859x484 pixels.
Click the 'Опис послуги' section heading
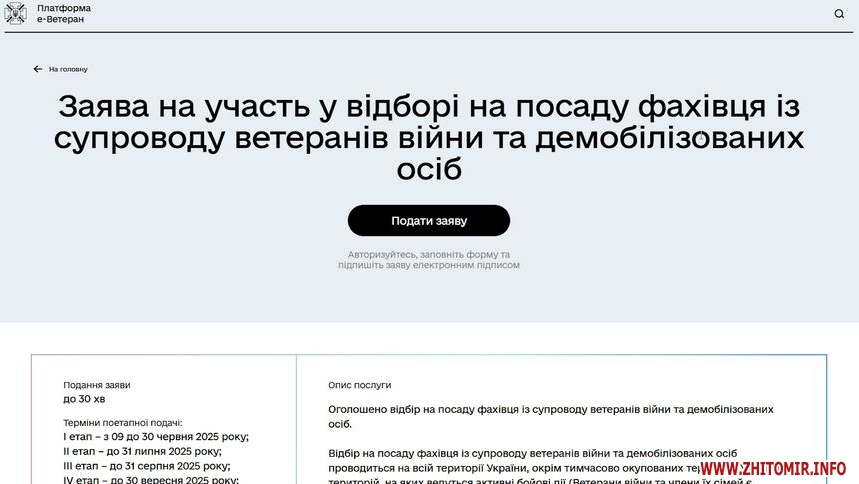[359, 385]
